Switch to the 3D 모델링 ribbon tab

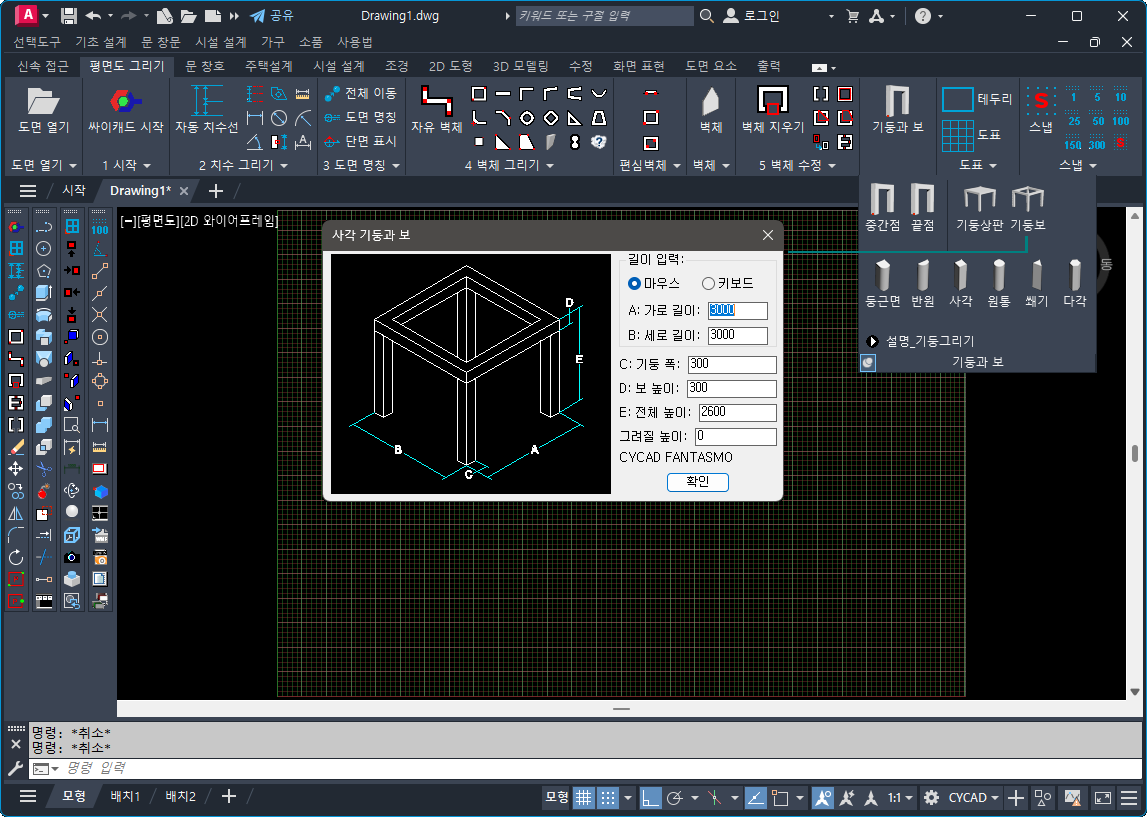pos(520,66)
